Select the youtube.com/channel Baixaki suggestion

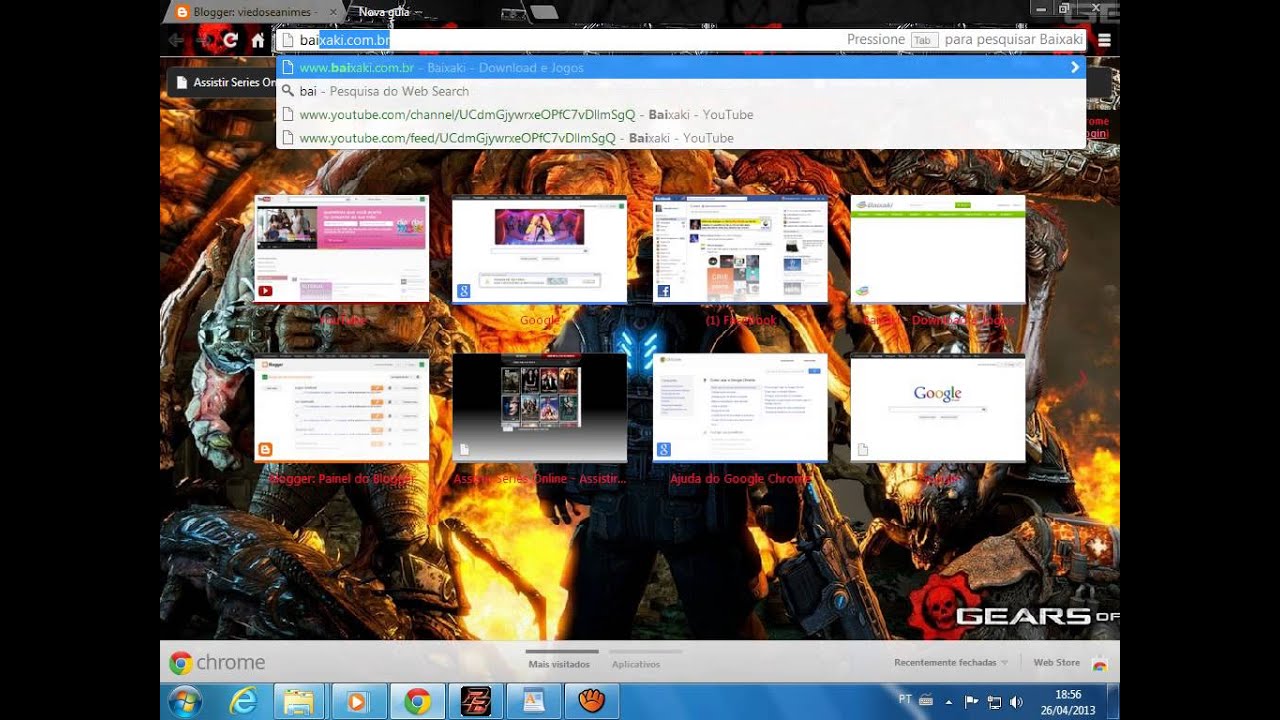[681, 115]
